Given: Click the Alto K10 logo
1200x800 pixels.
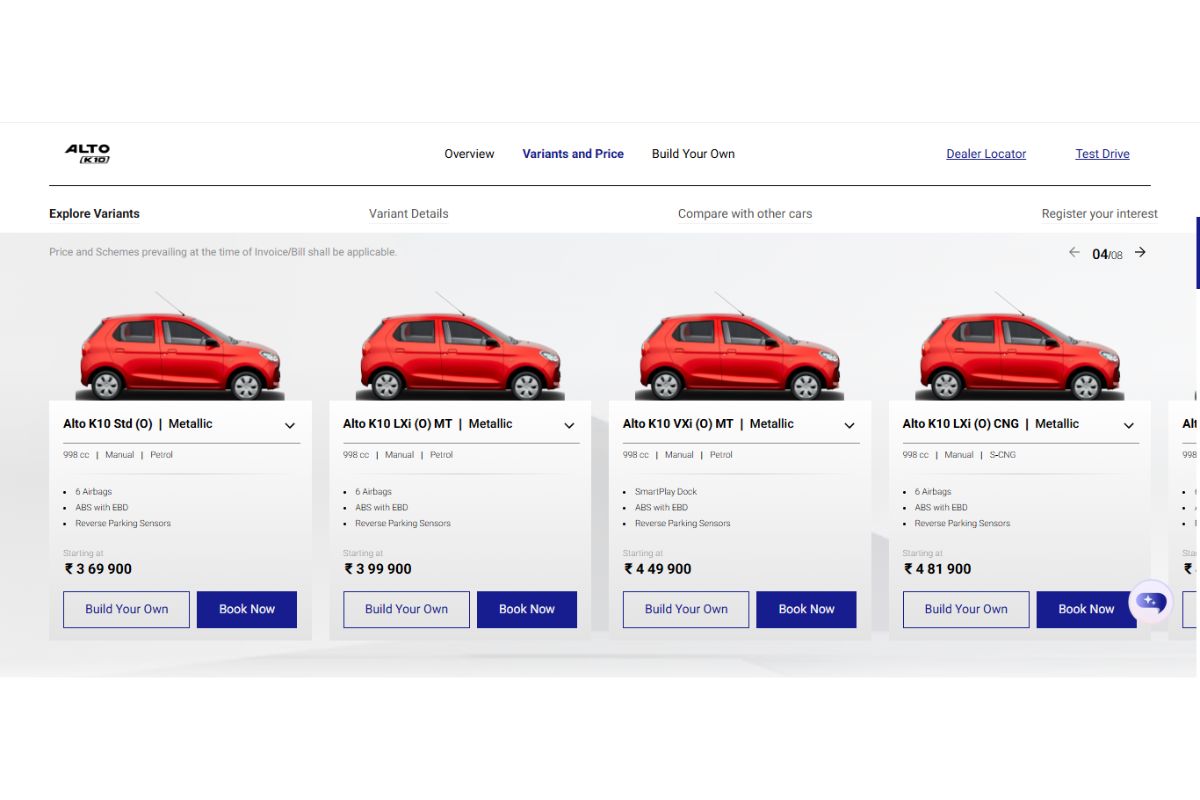Looking at the screenshot, I should click(x=87, y=154).
